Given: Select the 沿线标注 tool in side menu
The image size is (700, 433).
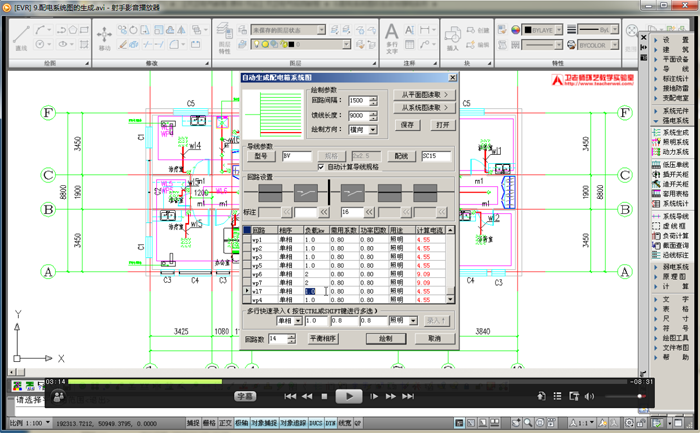Looking at the screenshot, I should coord(671,255).
